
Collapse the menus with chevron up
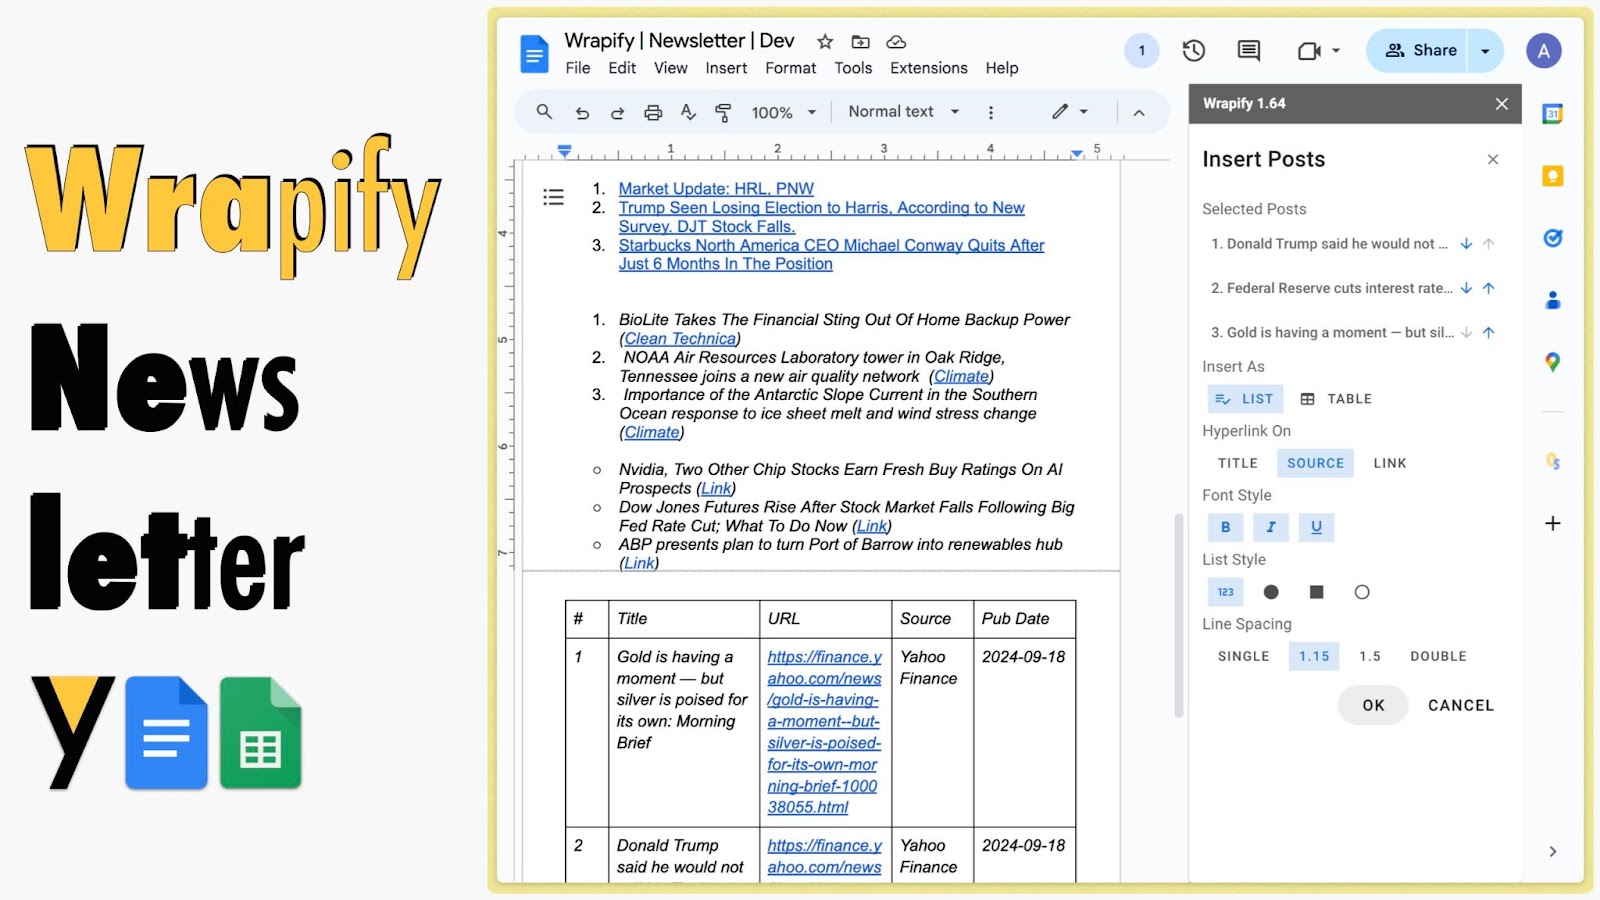click(x=1139, y=113)
